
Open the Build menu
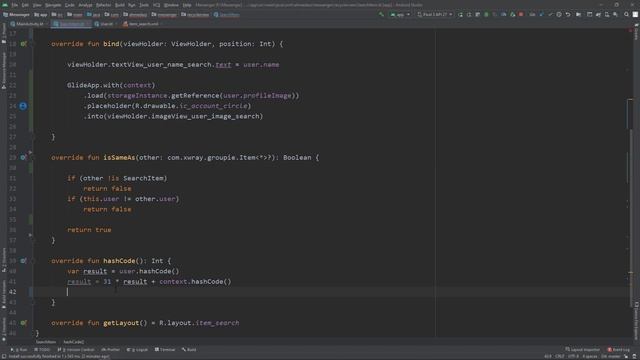coord(120,5)
